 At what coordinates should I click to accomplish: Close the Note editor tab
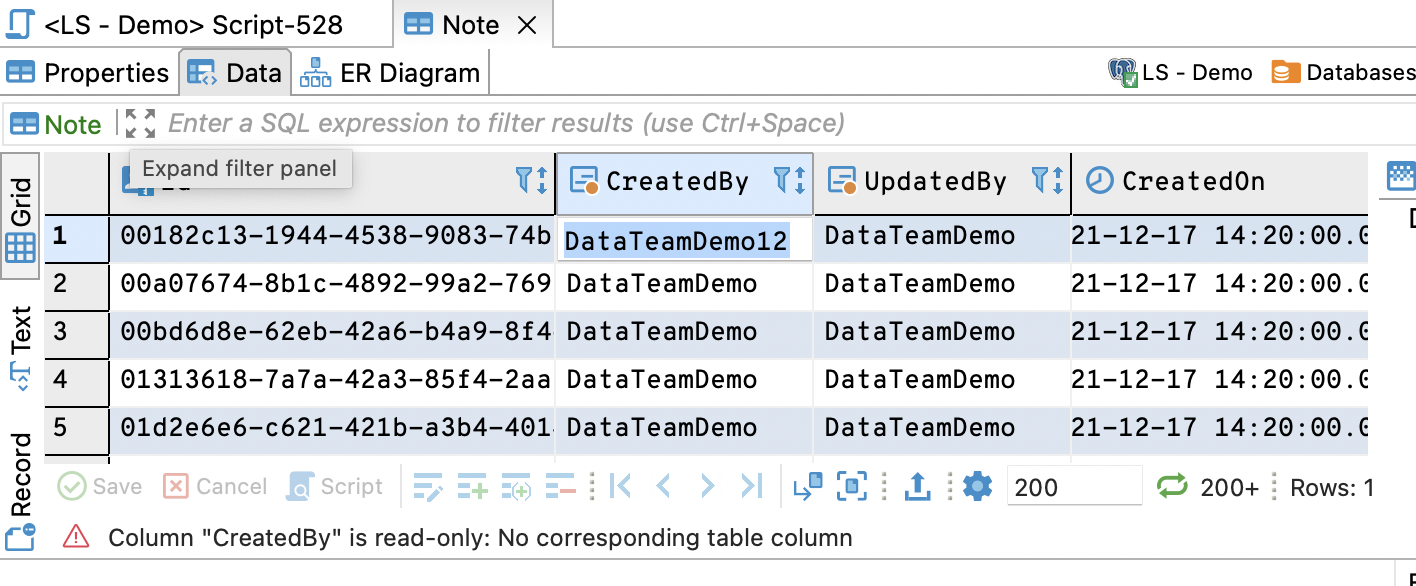[529, 26]
